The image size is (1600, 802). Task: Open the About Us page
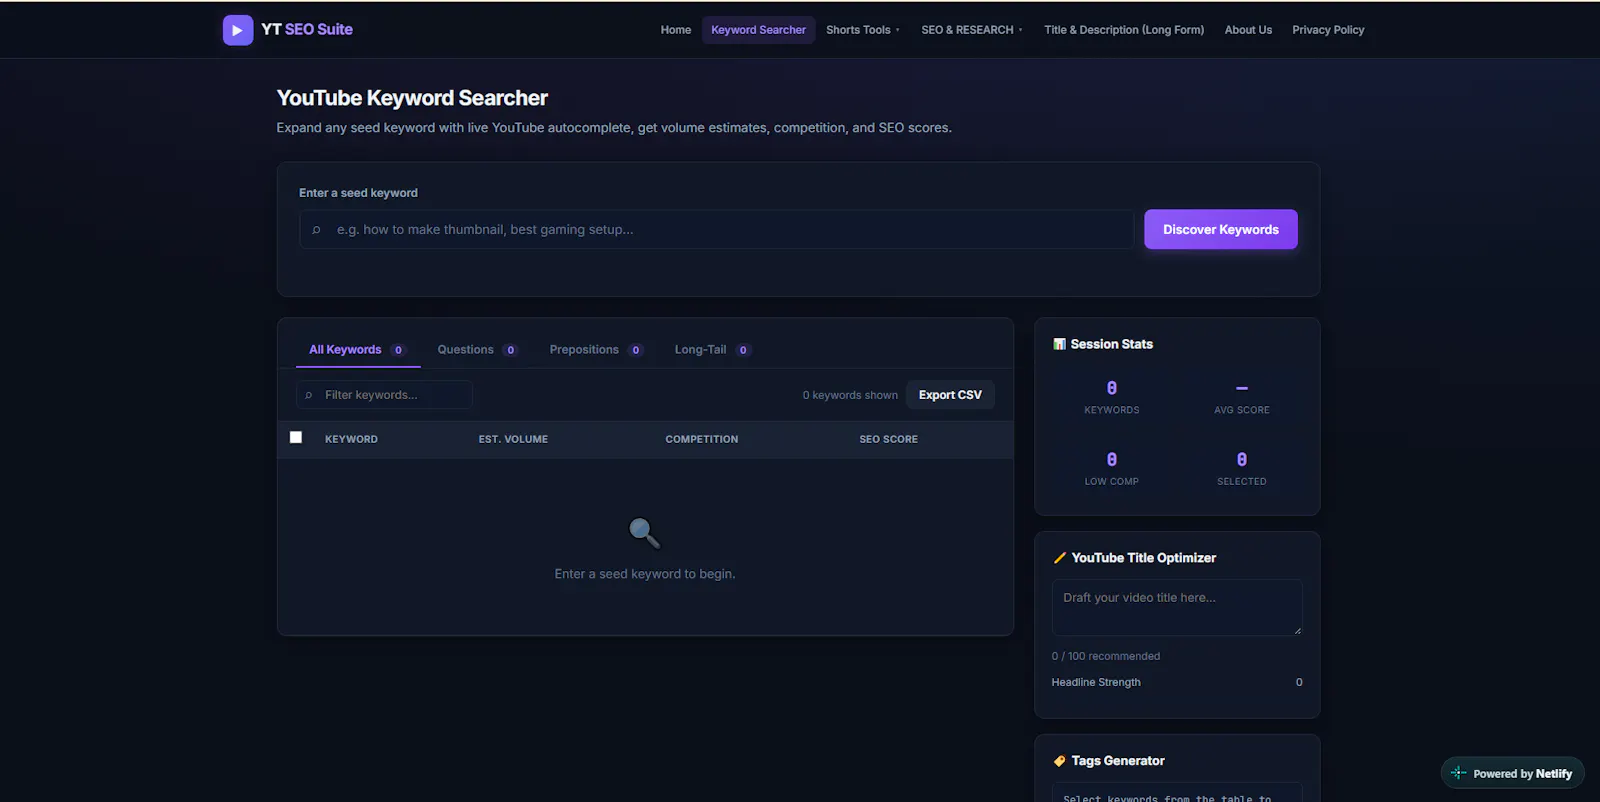1248,30
